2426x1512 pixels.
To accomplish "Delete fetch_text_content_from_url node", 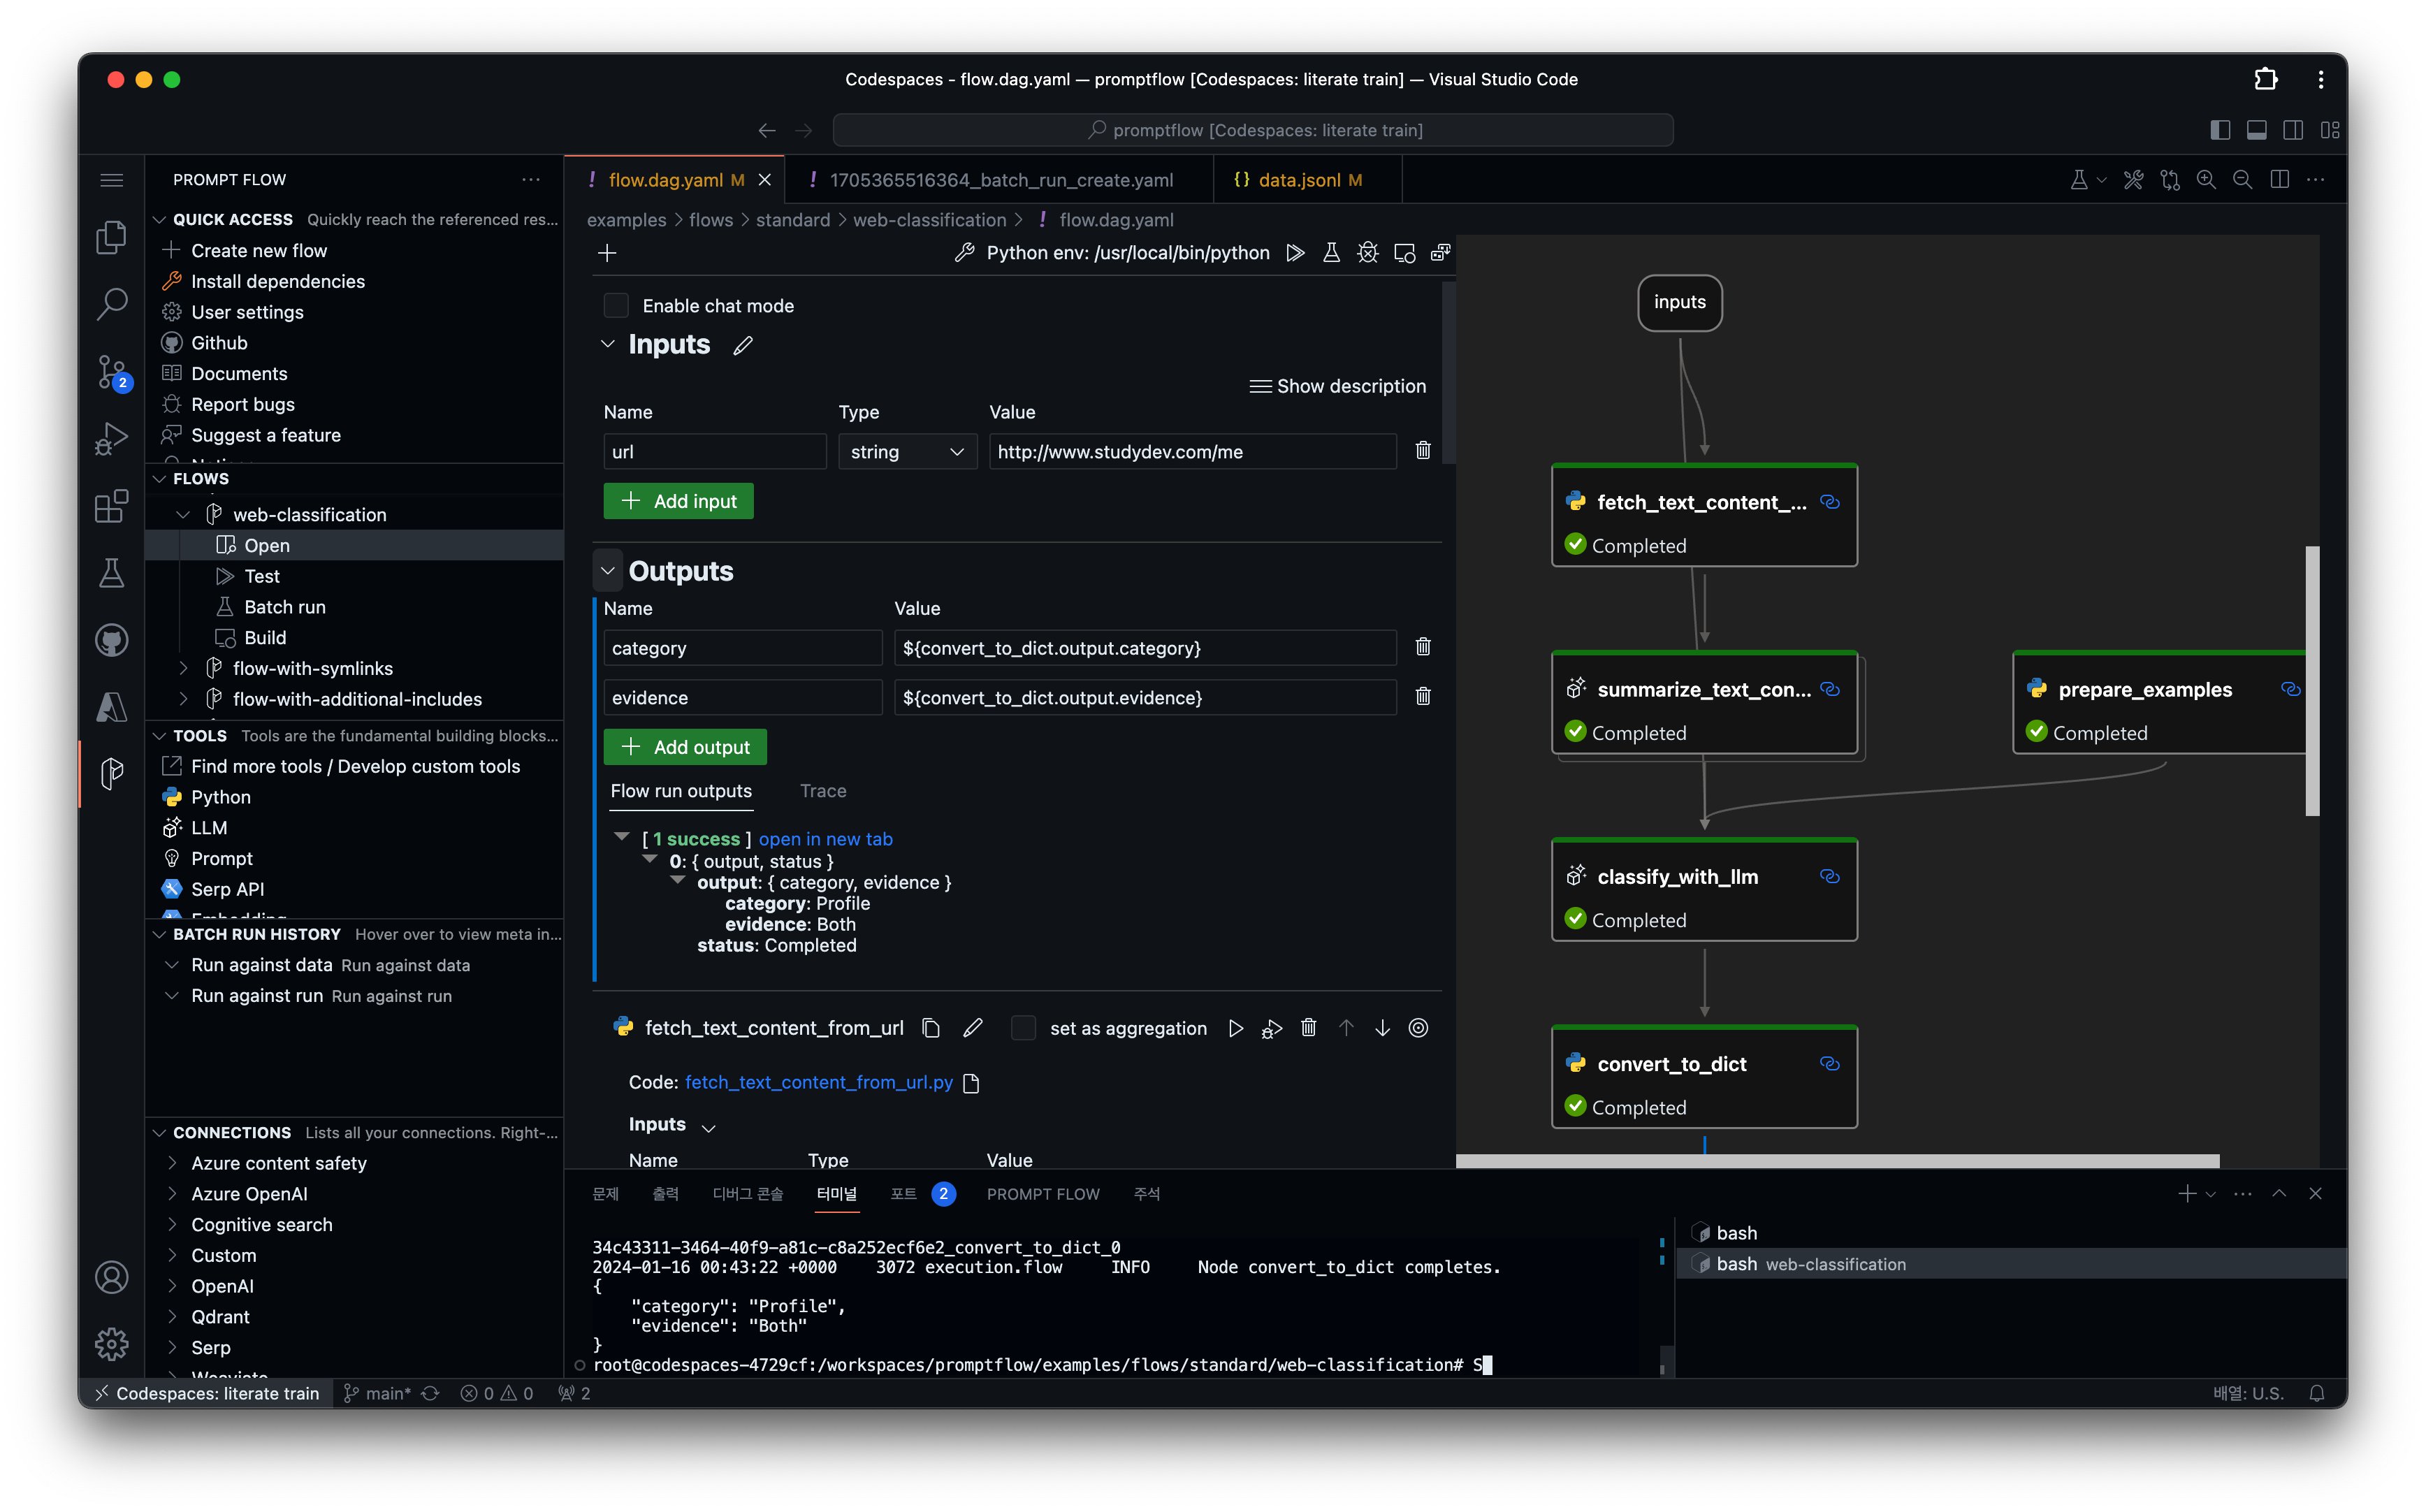I will (x=1308, y=1028).
